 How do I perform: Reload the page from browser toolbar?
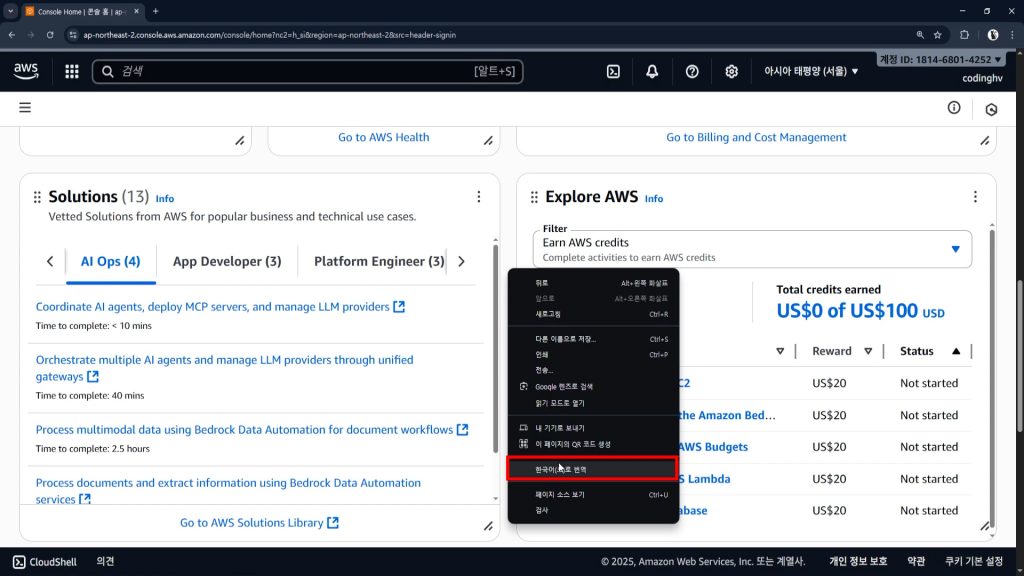click(50, 35)
